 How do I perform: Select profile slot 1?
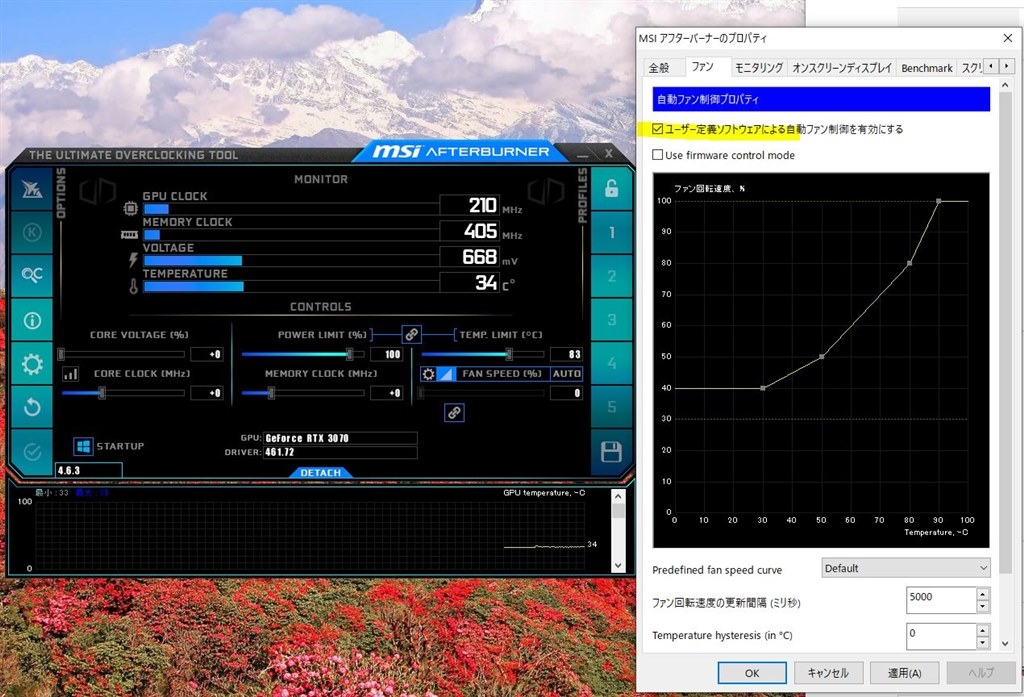(611, 232)
